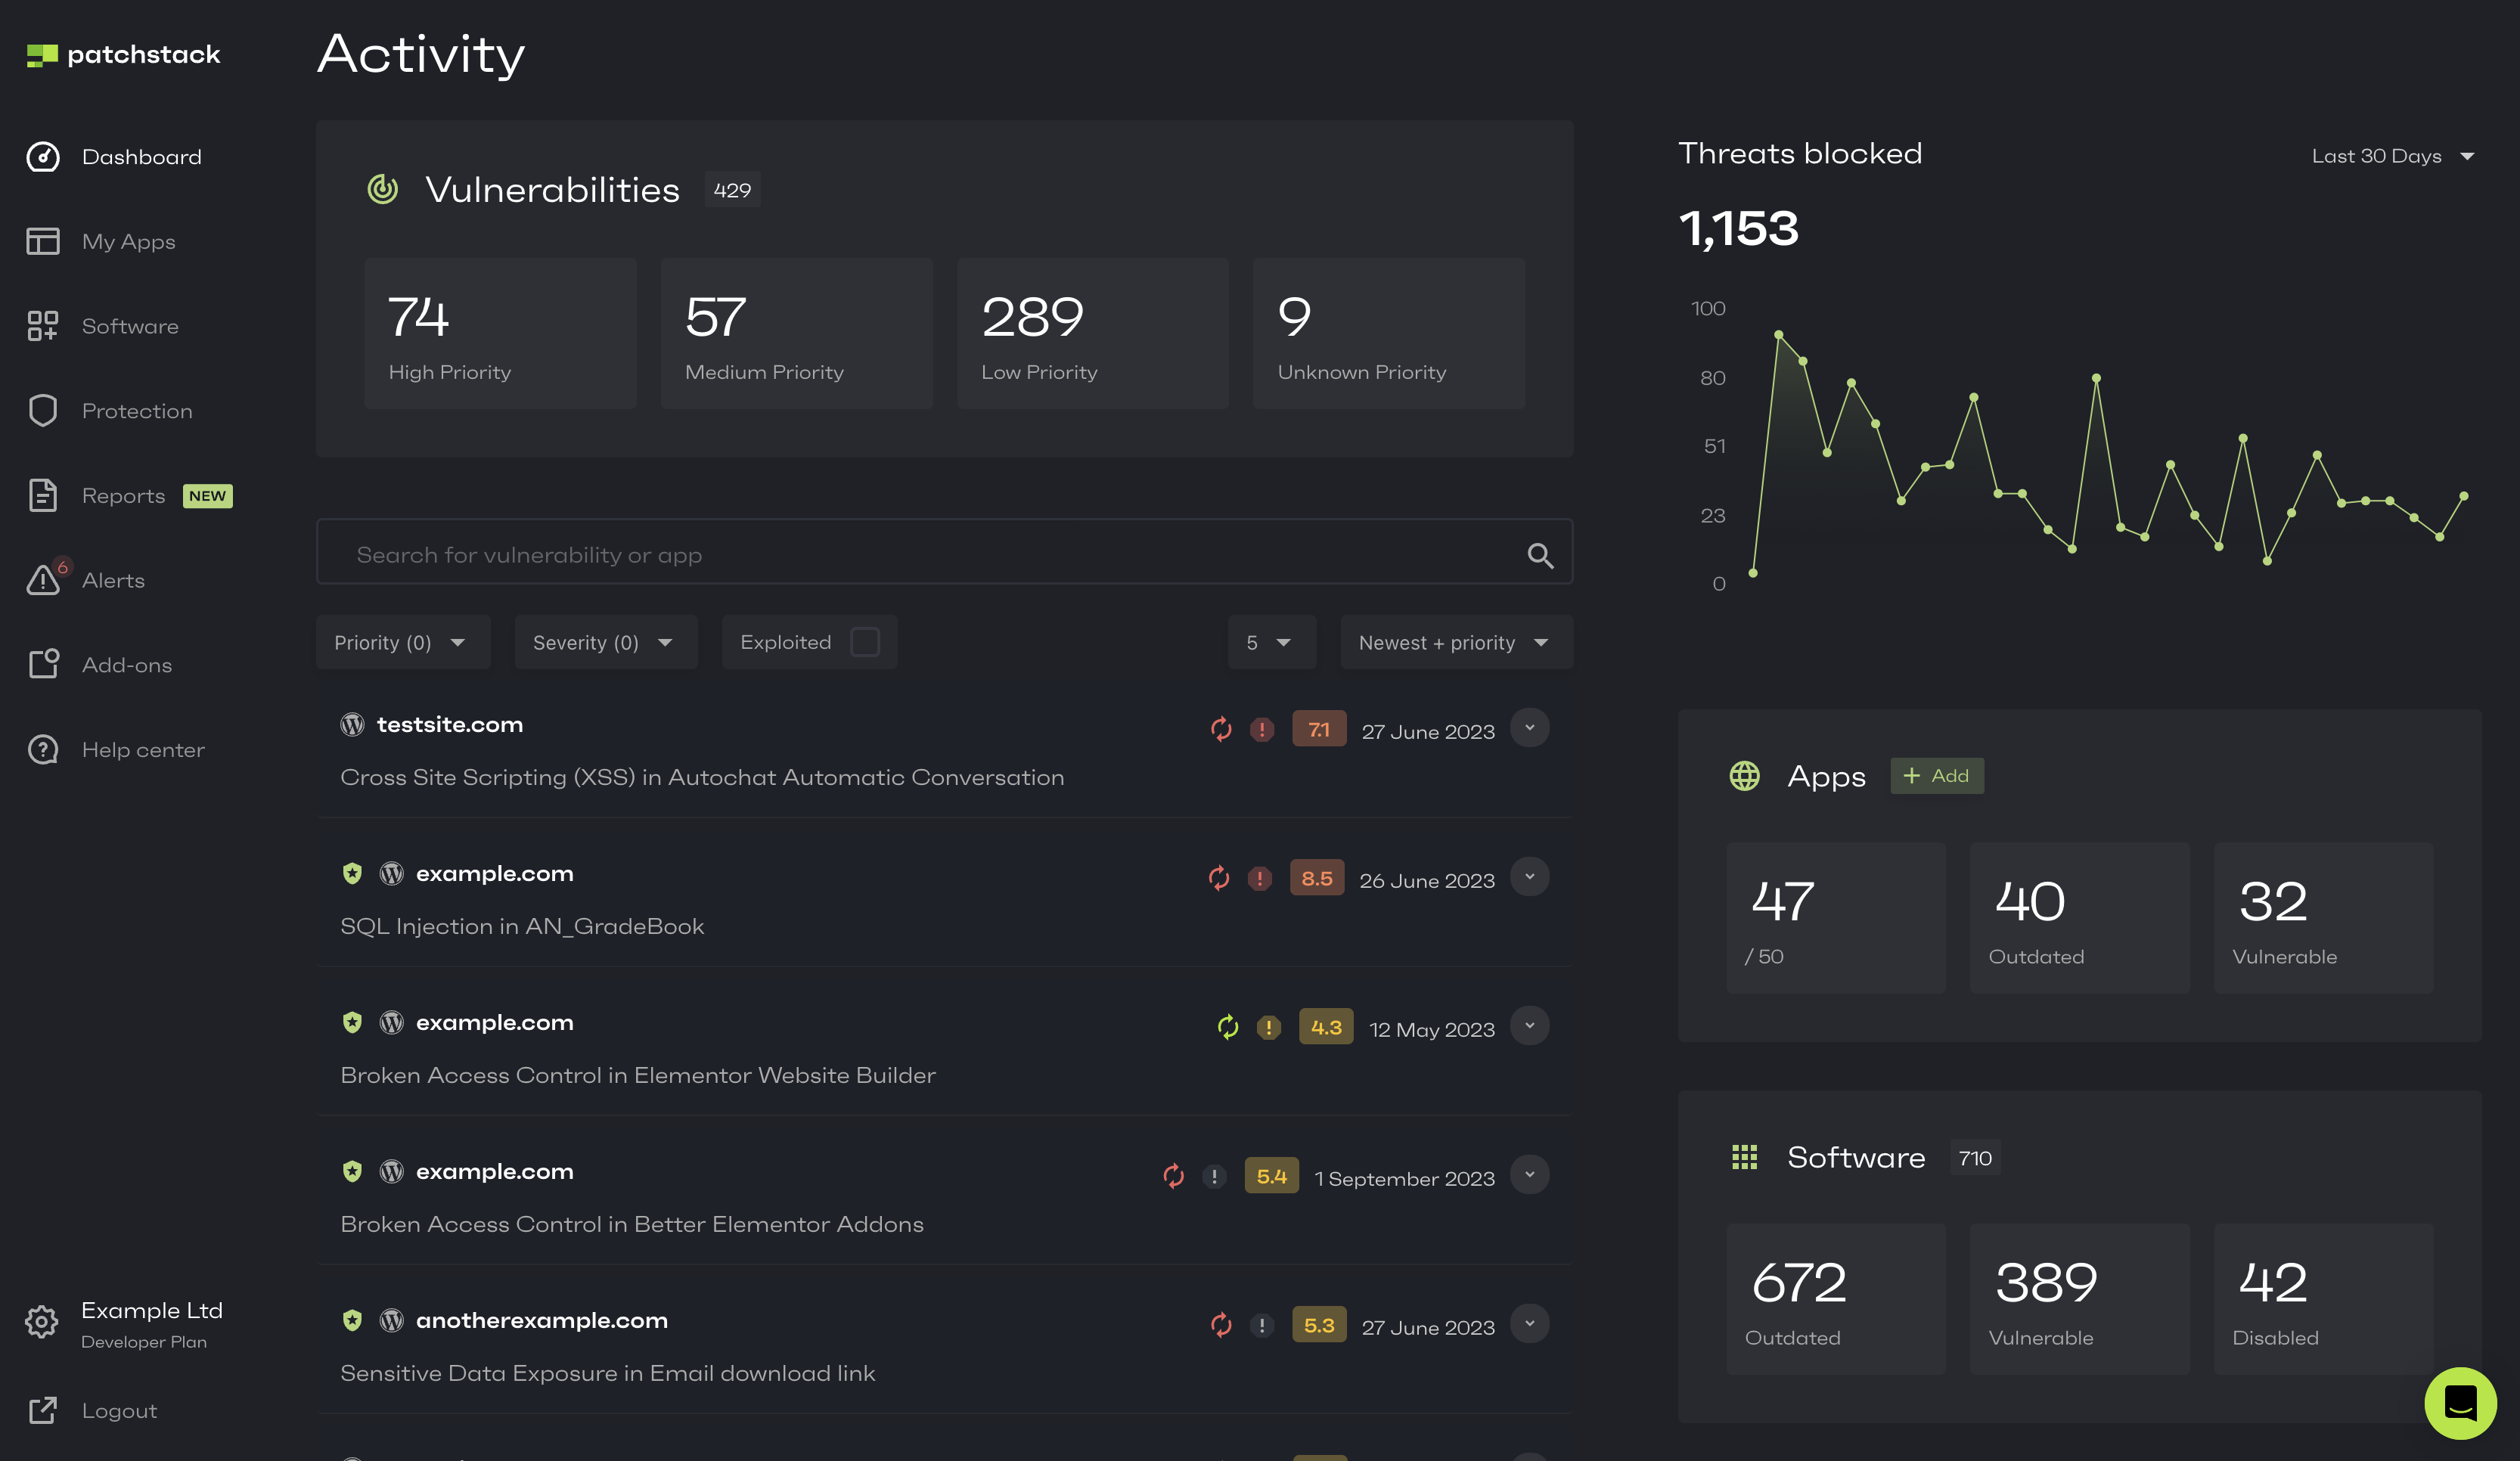2520x1461 pixels.
Task: Click the settings gear beside Example Ltd
Action: tap(41, 1322)
